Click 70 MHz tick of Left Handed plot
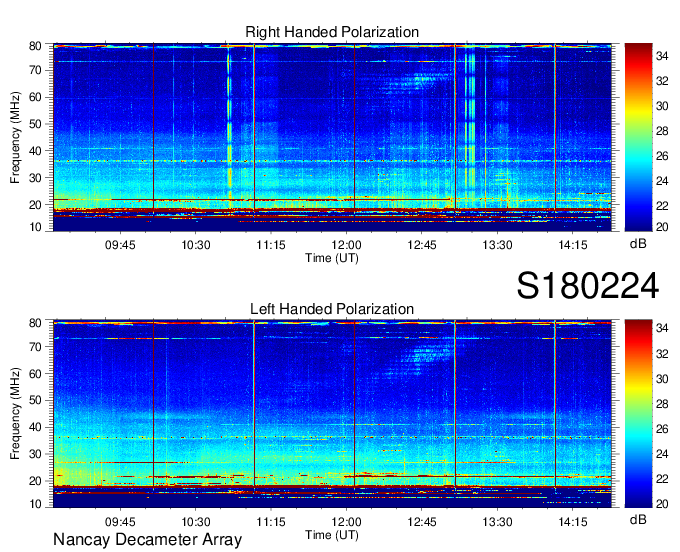 click(35, 347)
